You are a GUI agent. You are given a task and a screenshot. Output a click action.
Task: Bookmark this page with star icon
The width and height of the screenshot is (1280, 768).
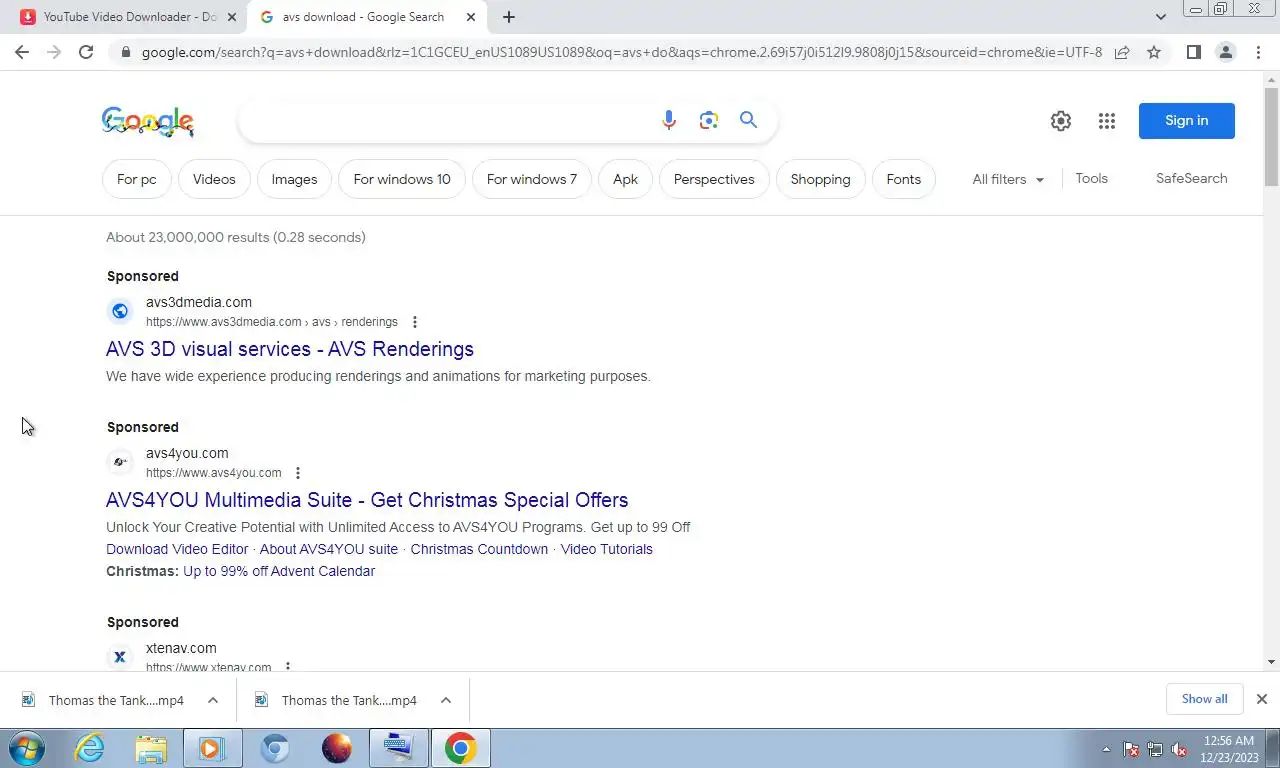point(1154,52)
